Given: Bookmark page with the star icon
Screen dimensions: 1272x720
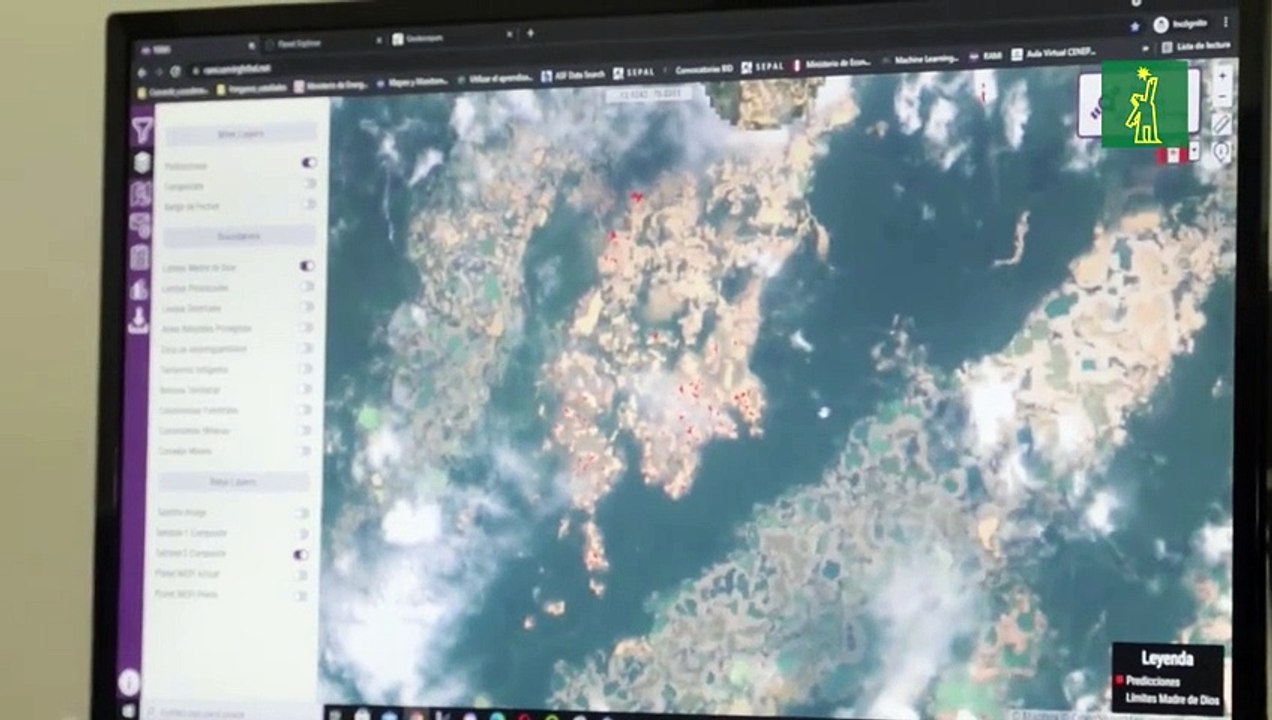Looking at the screenshot, I should [1135, 27].
